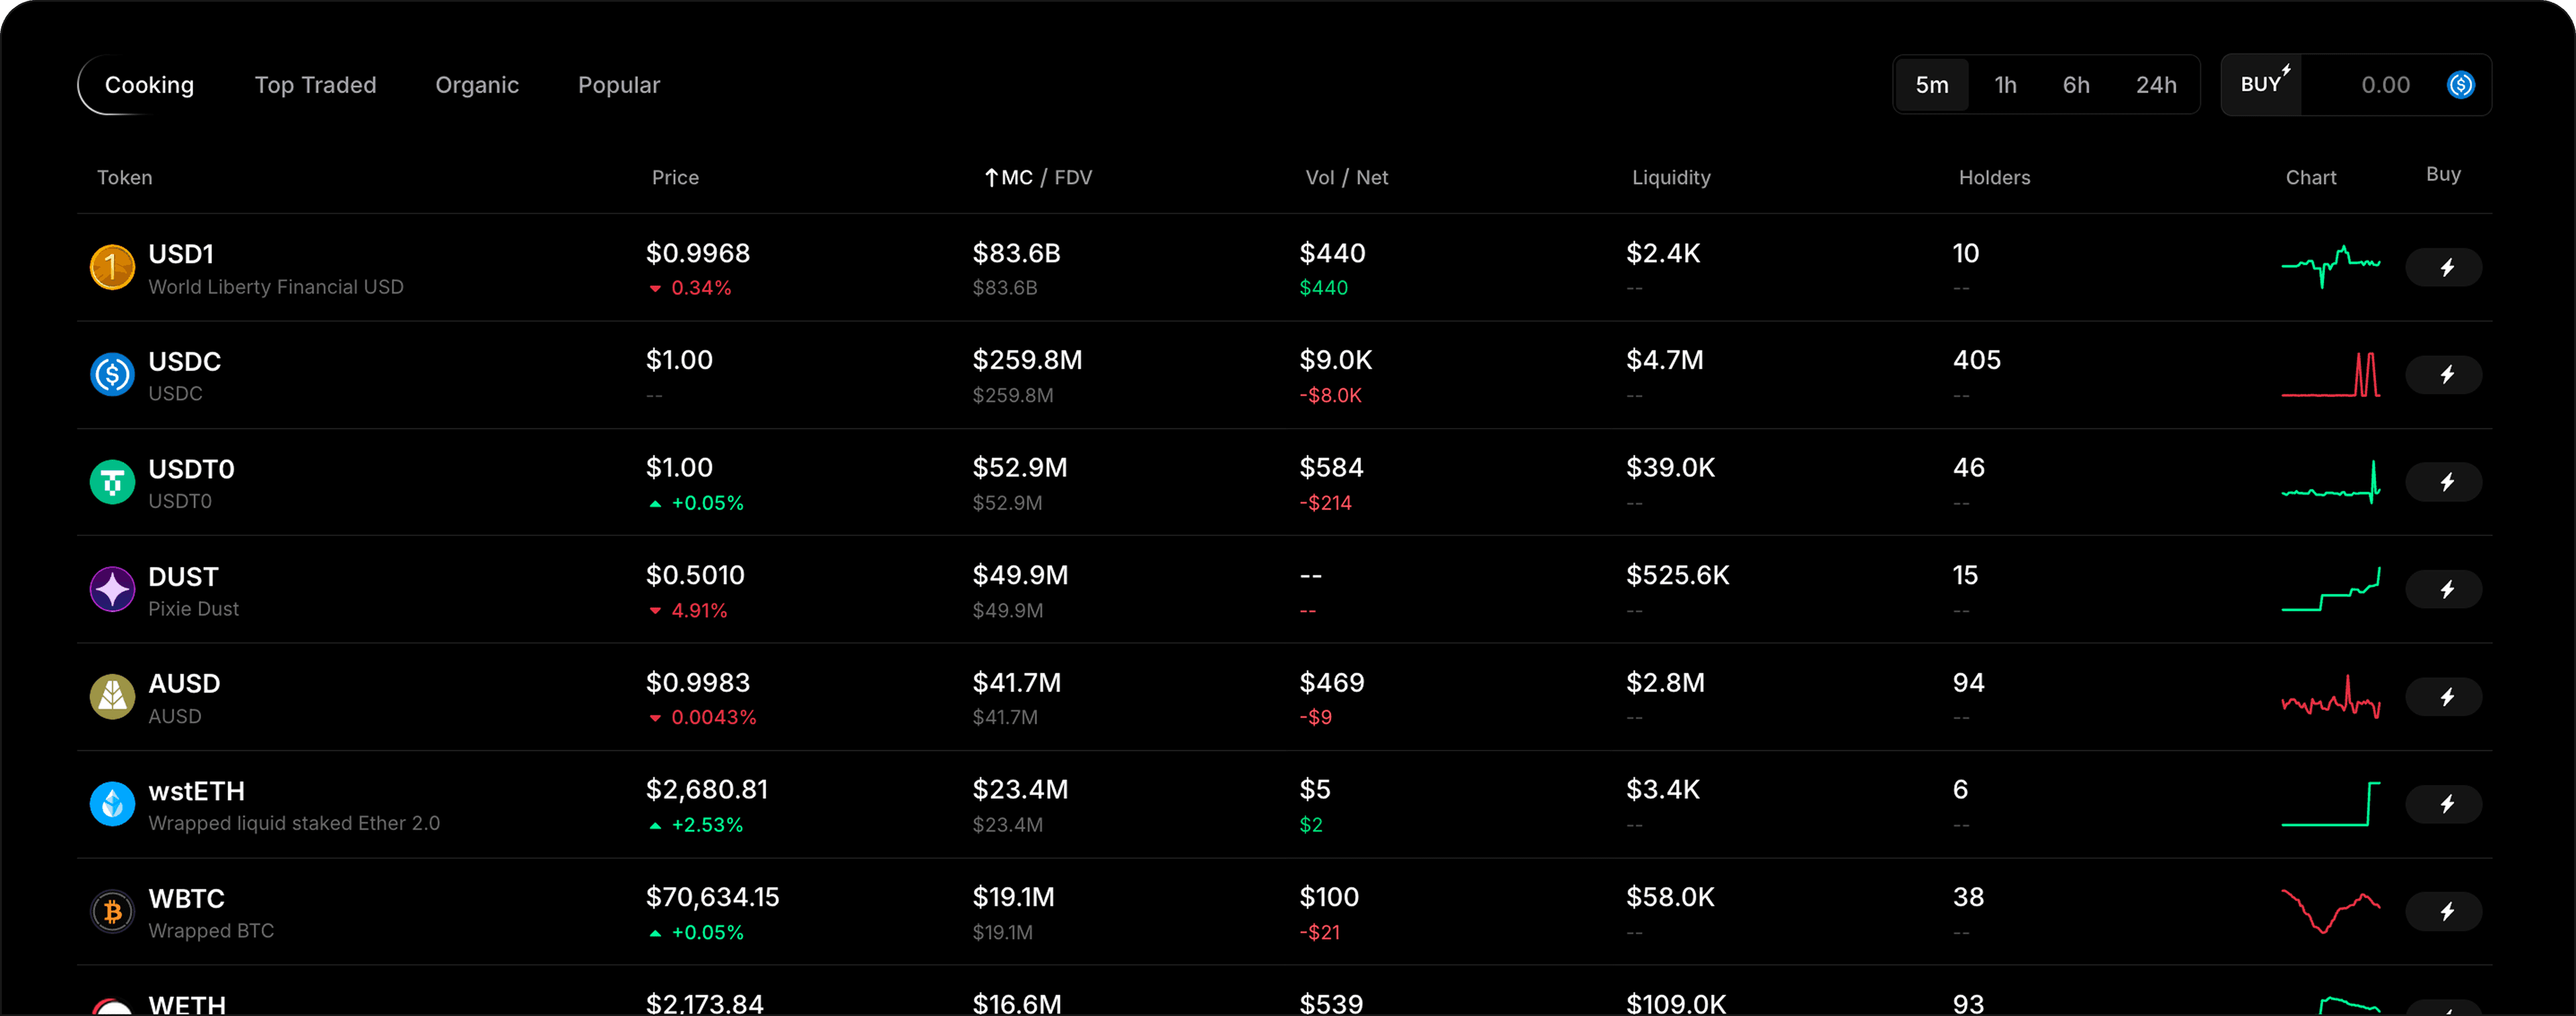2576x1016 pixels.
Task: Click the wstETH token logo
Action: coord(112,804)
